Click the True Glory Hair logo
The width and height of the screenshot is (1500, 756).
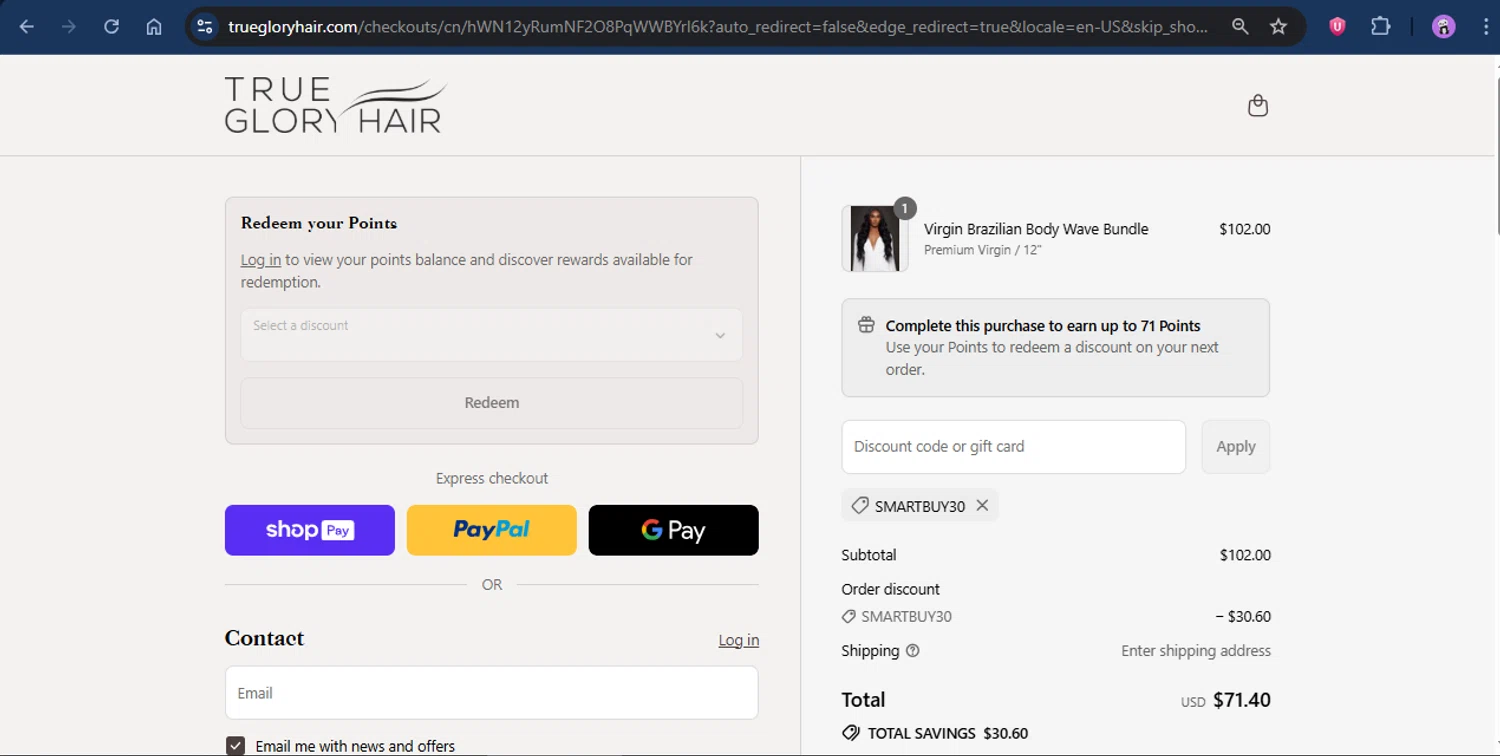pyautogui.click(x=335, y=105)
